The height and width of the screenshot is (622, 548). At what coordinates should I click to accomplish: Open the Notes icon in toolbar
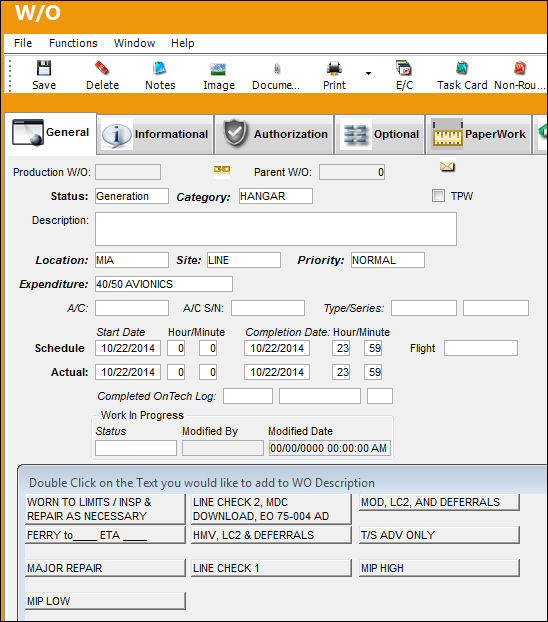[x=160, y=68]
